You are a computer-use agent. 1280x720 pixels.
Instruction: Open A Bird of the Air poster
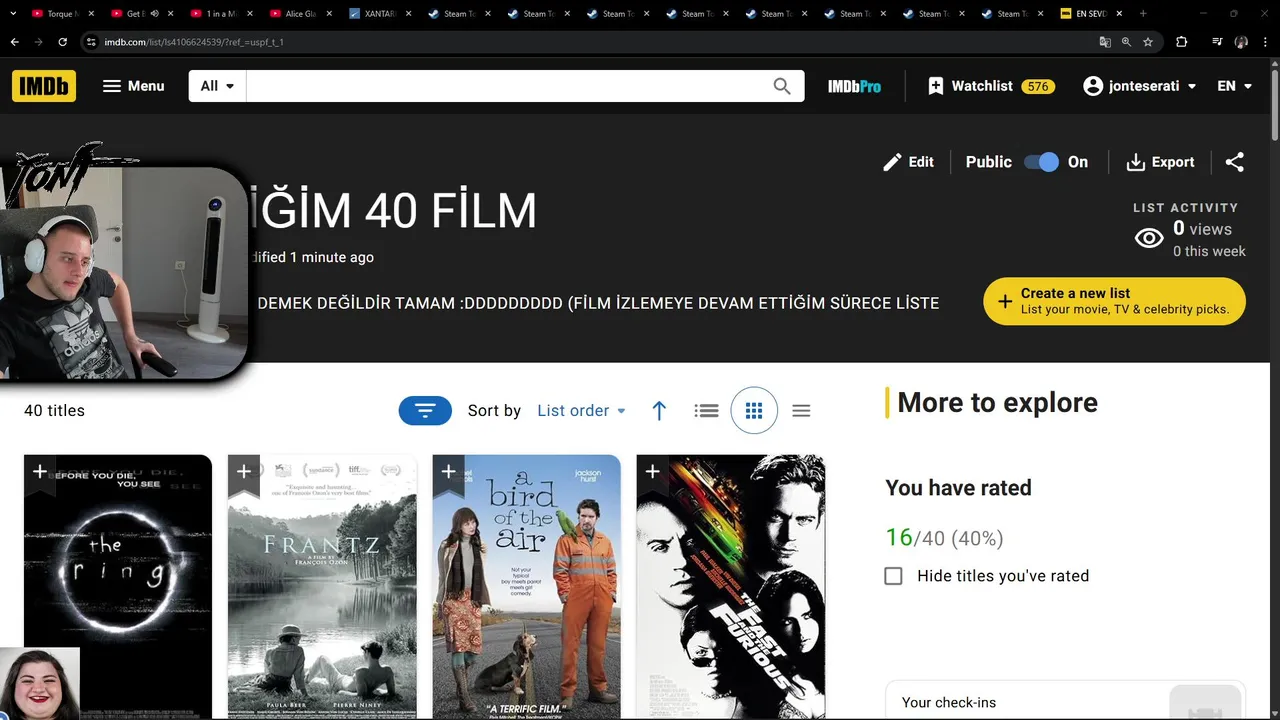526,587
